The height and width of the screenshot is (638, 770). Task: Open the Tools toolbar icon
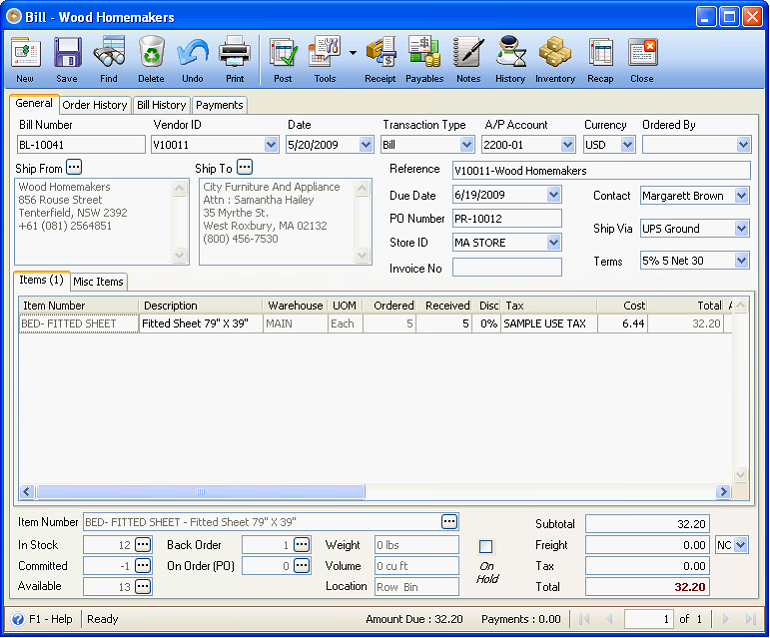pyautogui.click(x=325, y=59)
